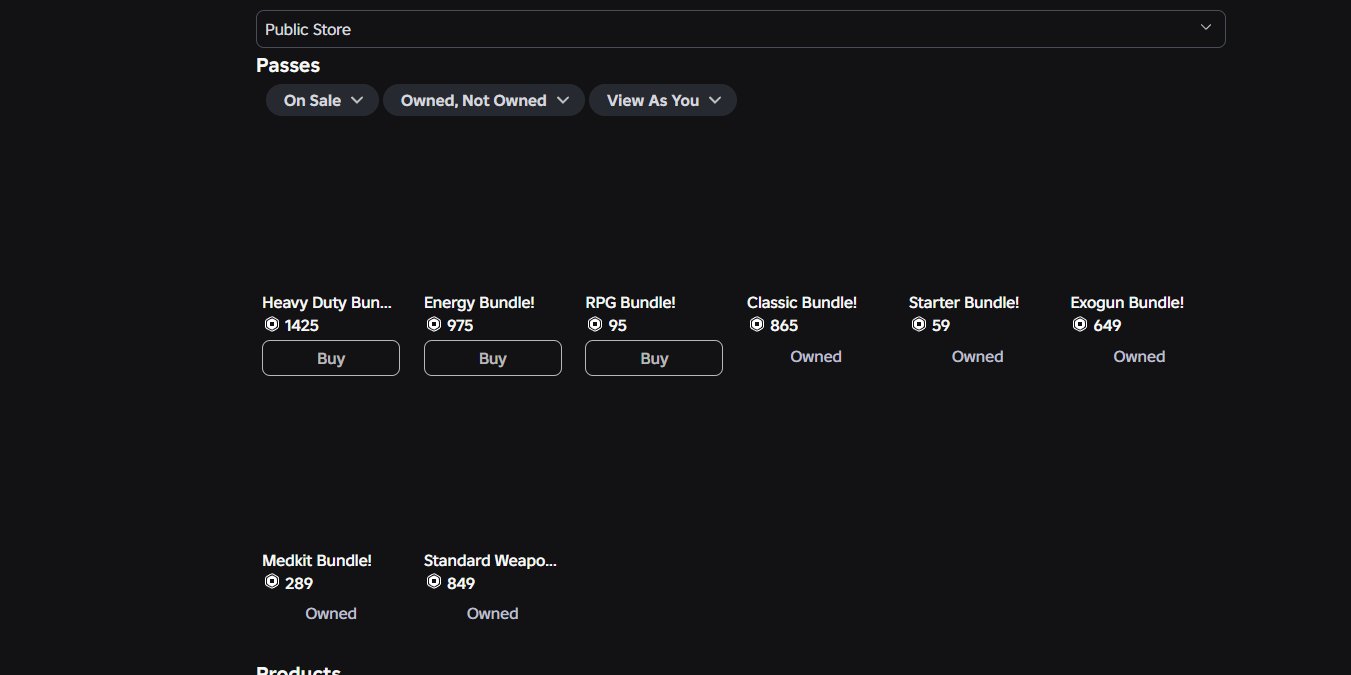
Task: Open the Exogun Bundle! pass title
Action: 1127,302
